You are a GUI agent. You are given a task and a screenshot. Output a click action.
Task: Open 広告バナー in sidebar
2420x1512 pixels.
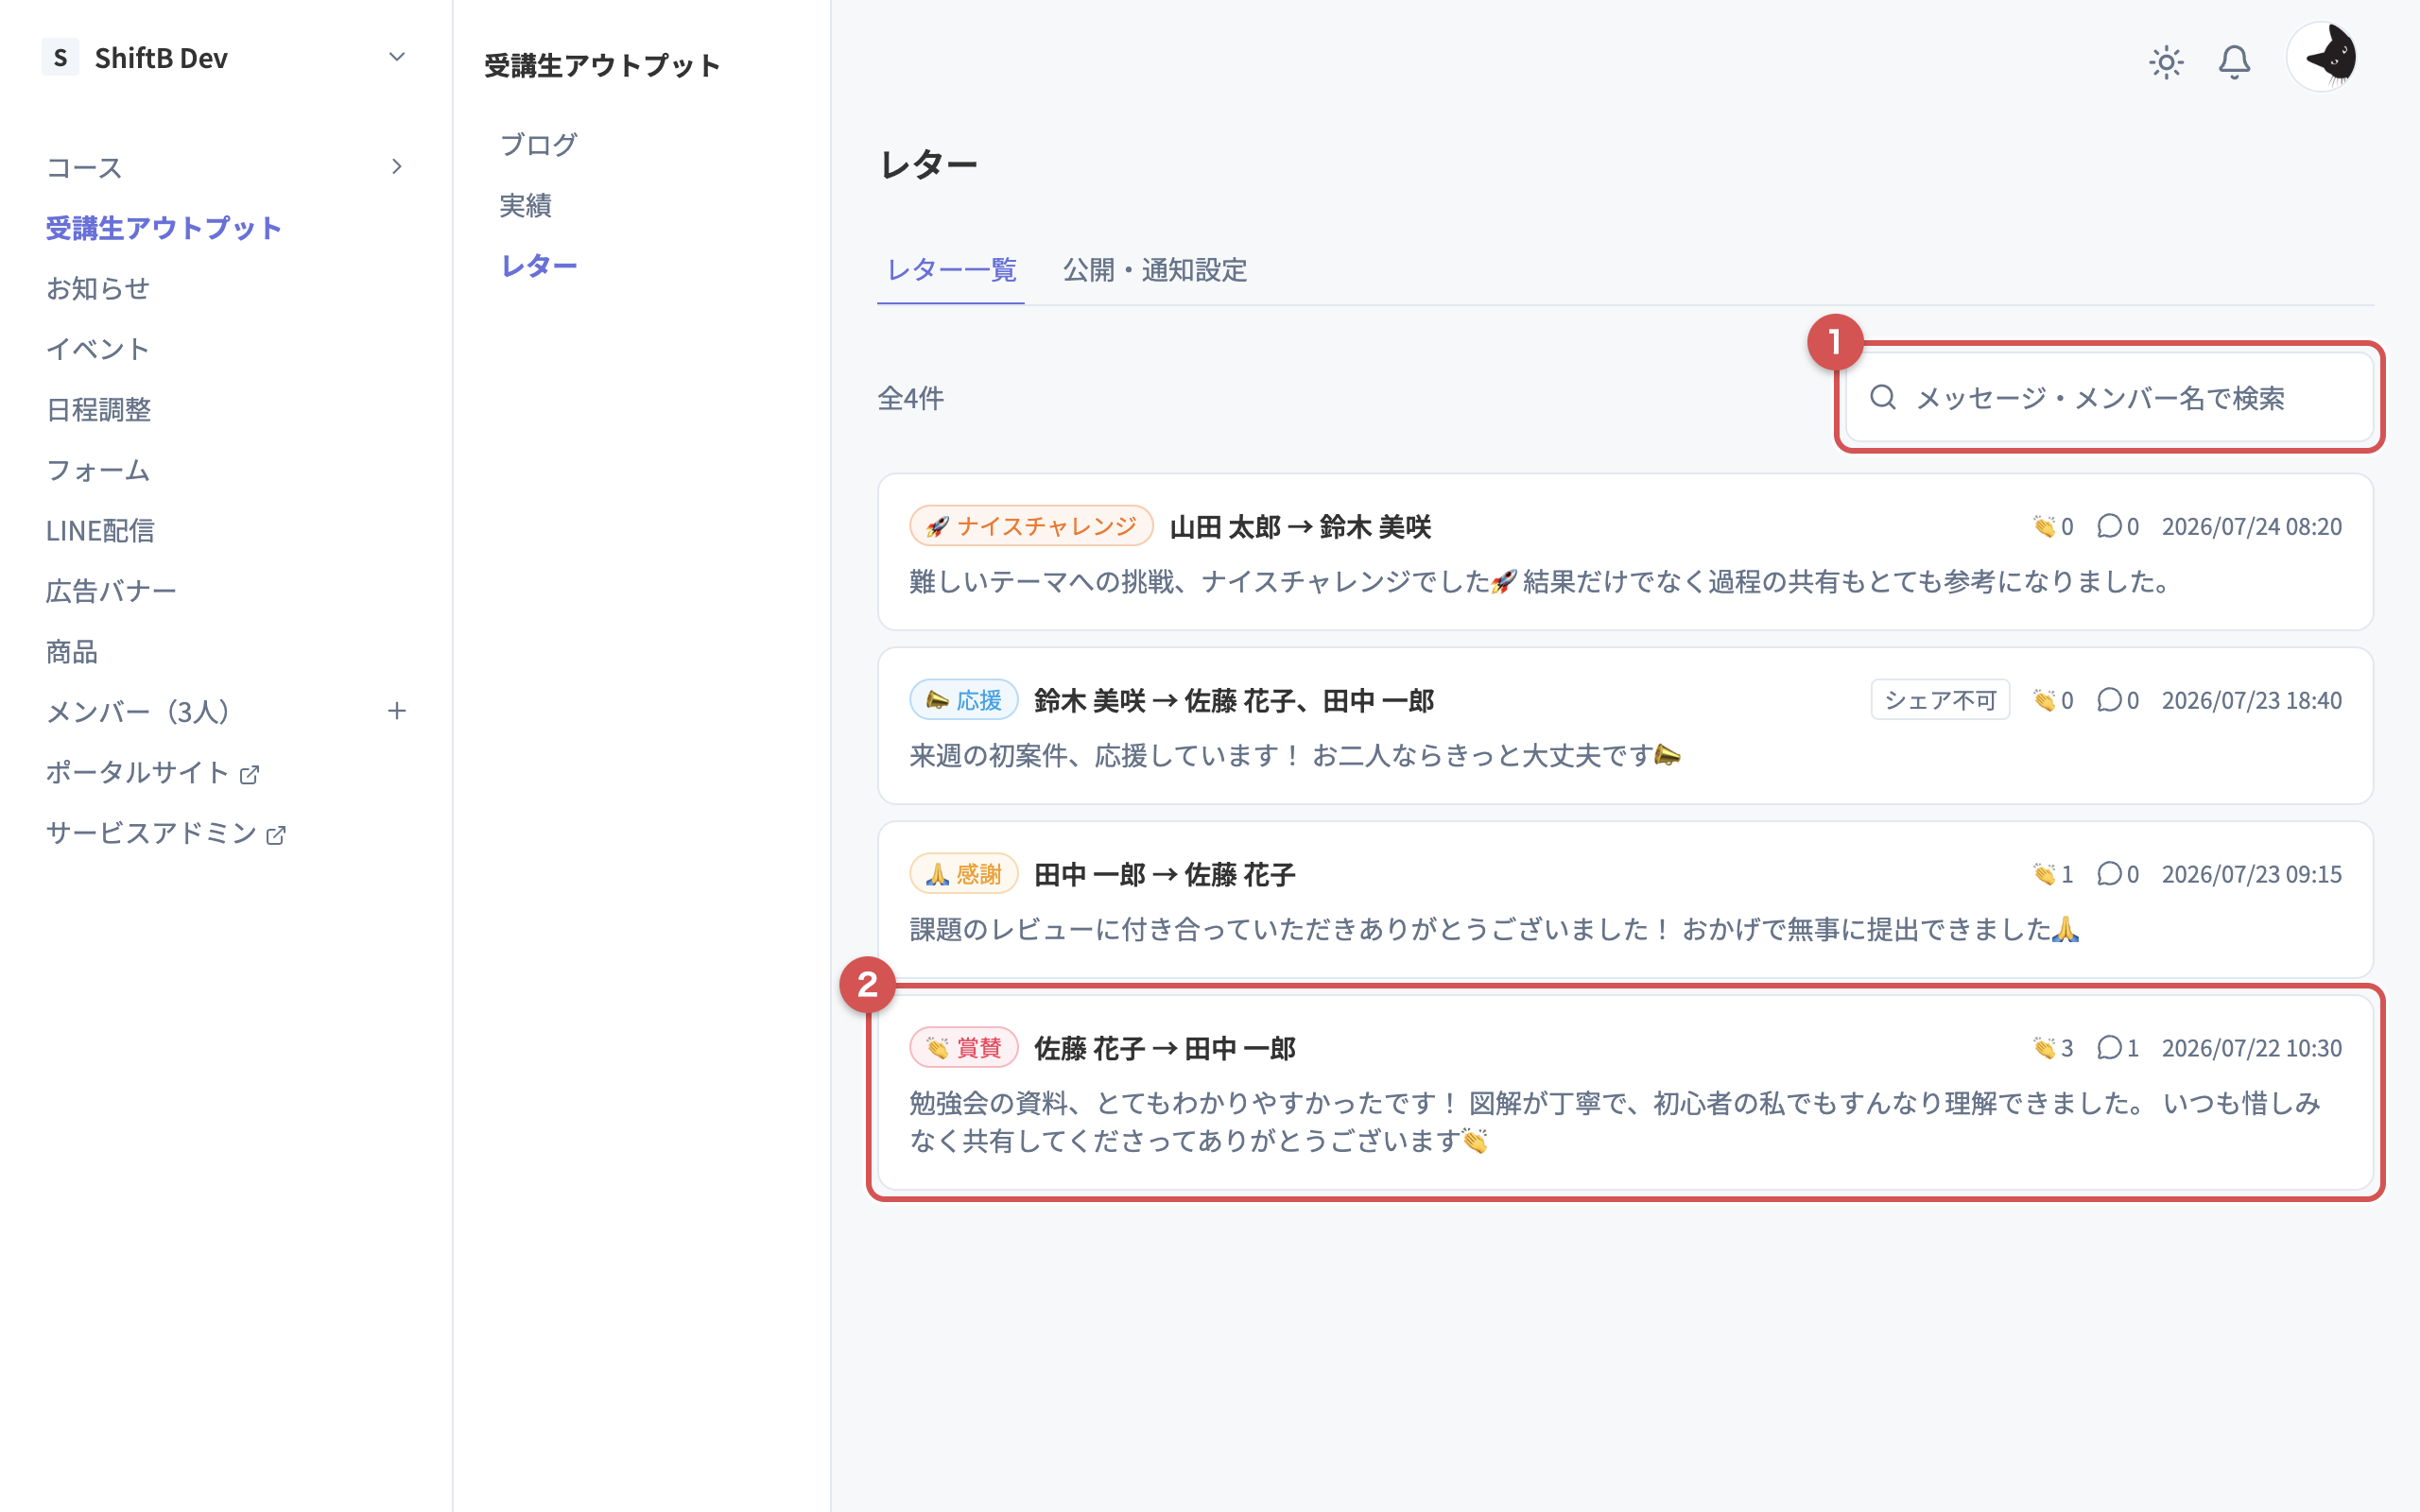point(110,590)
